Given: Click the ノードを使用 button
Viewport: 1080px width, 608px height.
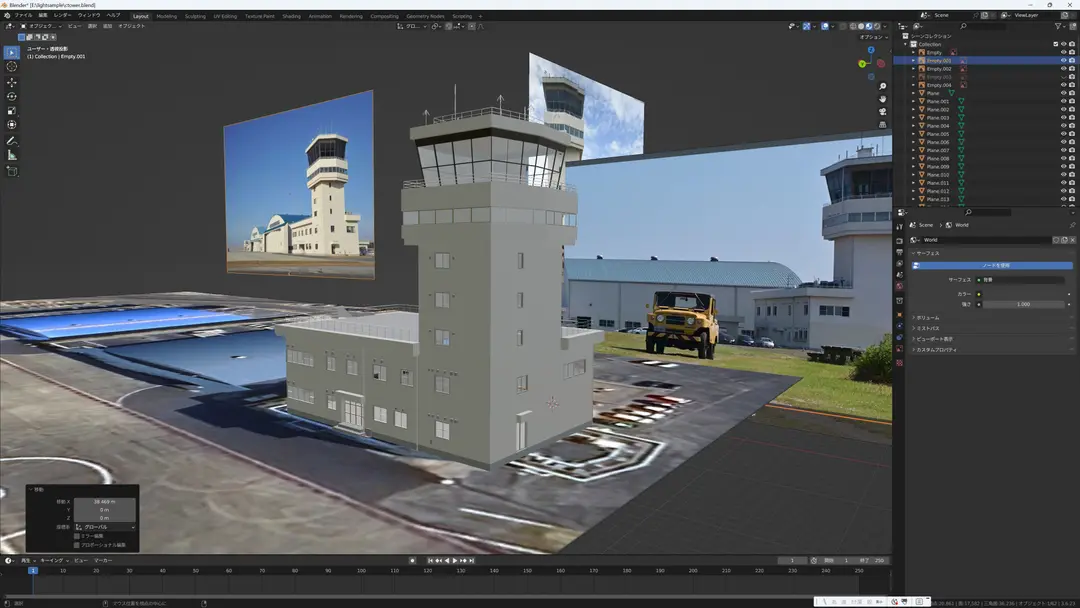Looking at the screenshot, I should point(992,265).
